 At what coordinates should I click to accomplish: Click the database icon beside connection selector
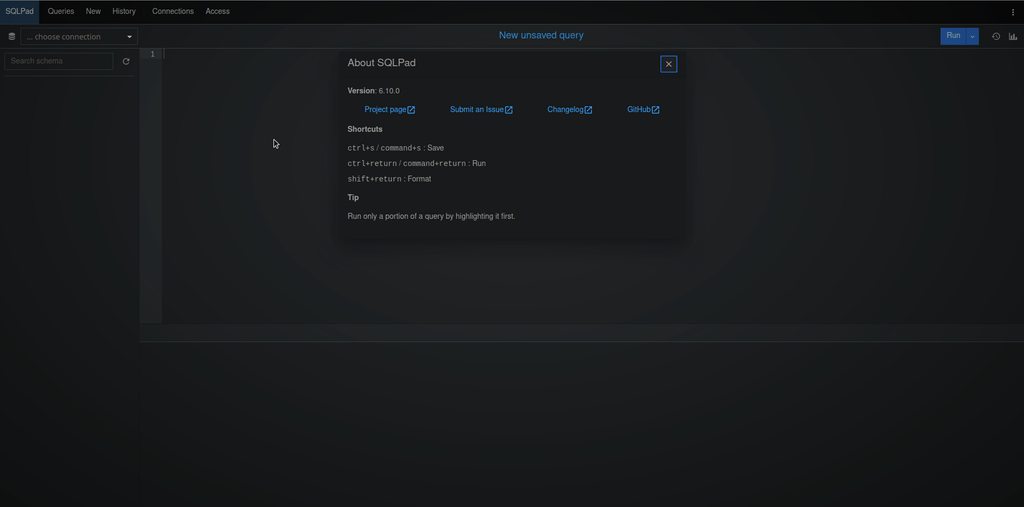click(x=12, y=37)
